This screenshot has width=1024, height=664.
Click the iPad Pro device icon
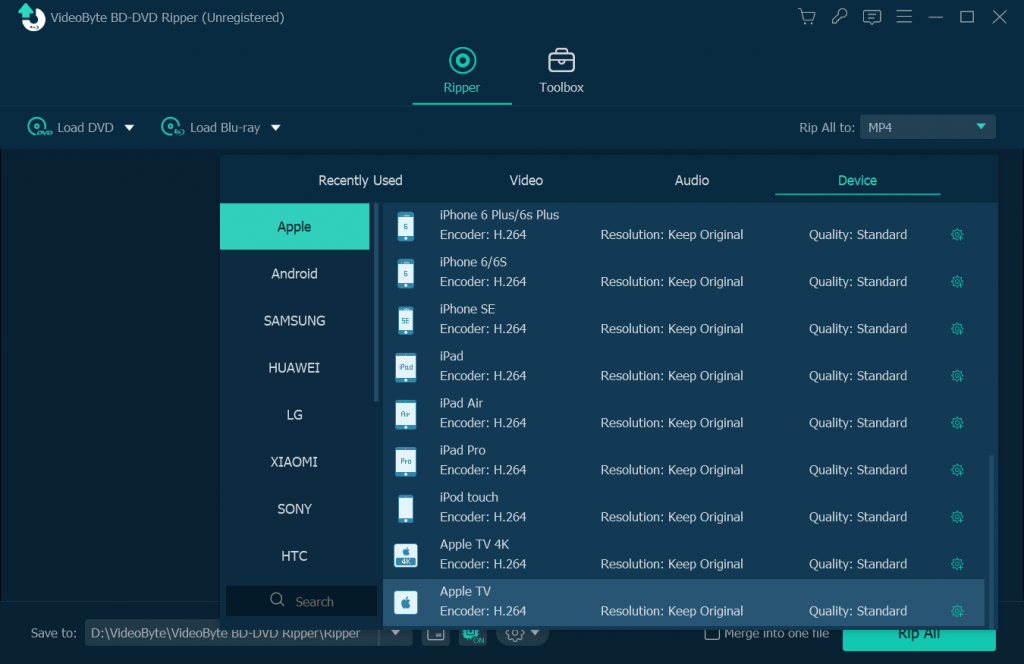pos(406,462)
